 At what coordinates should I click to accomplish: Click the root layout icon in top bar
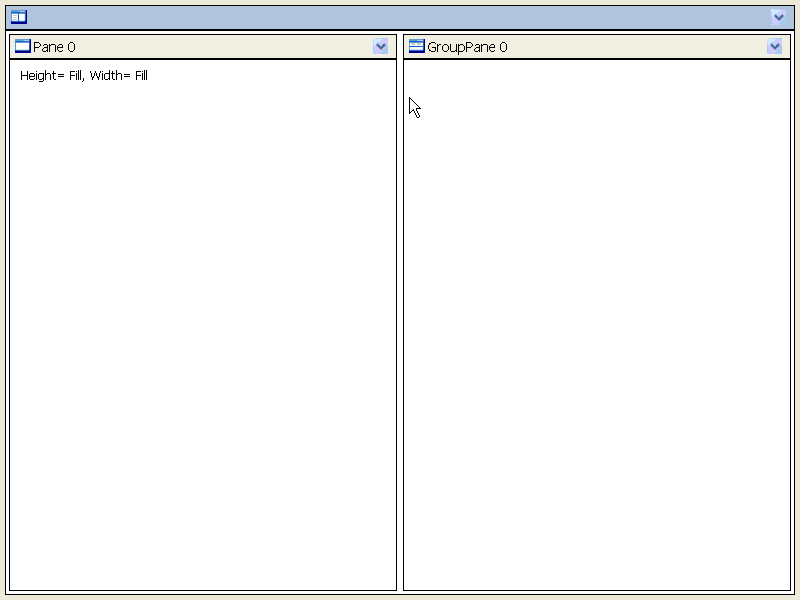click(18, 17)
